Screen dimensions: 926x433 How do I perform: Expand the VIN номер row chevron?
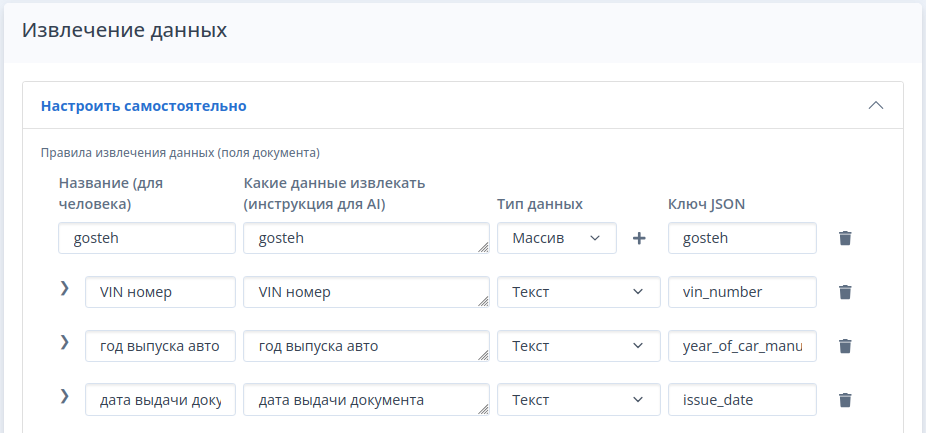point(65,289)
